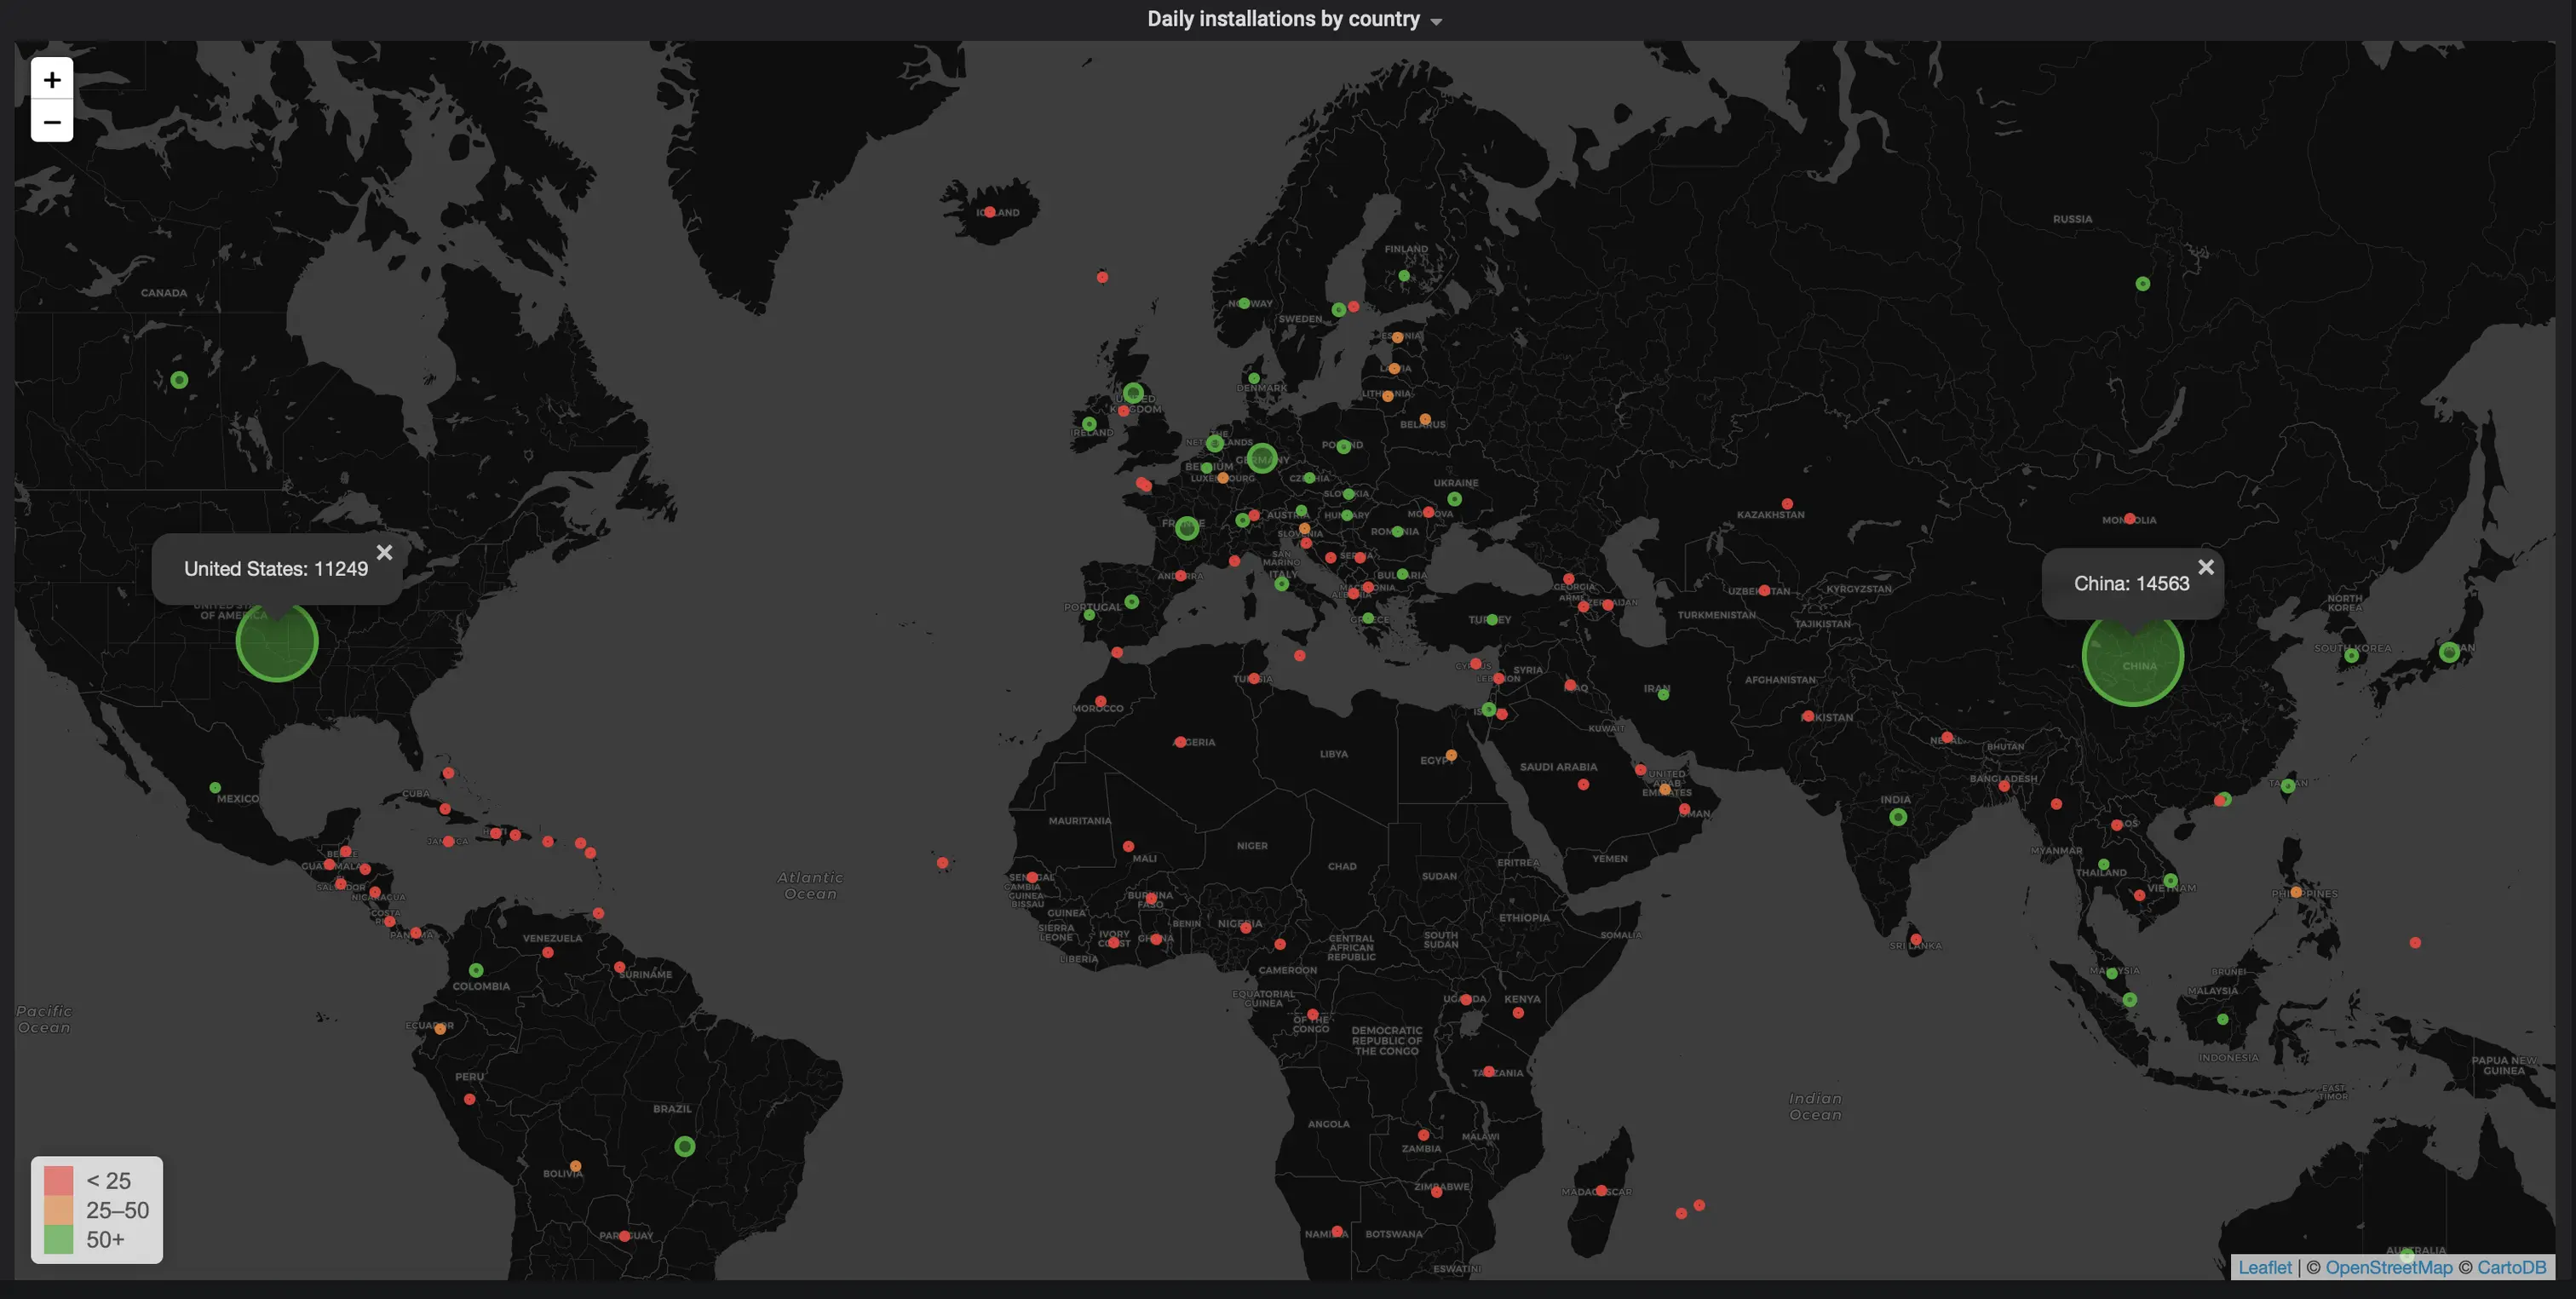
Task: Close the China popup
Action: (x=2205, y=567)
